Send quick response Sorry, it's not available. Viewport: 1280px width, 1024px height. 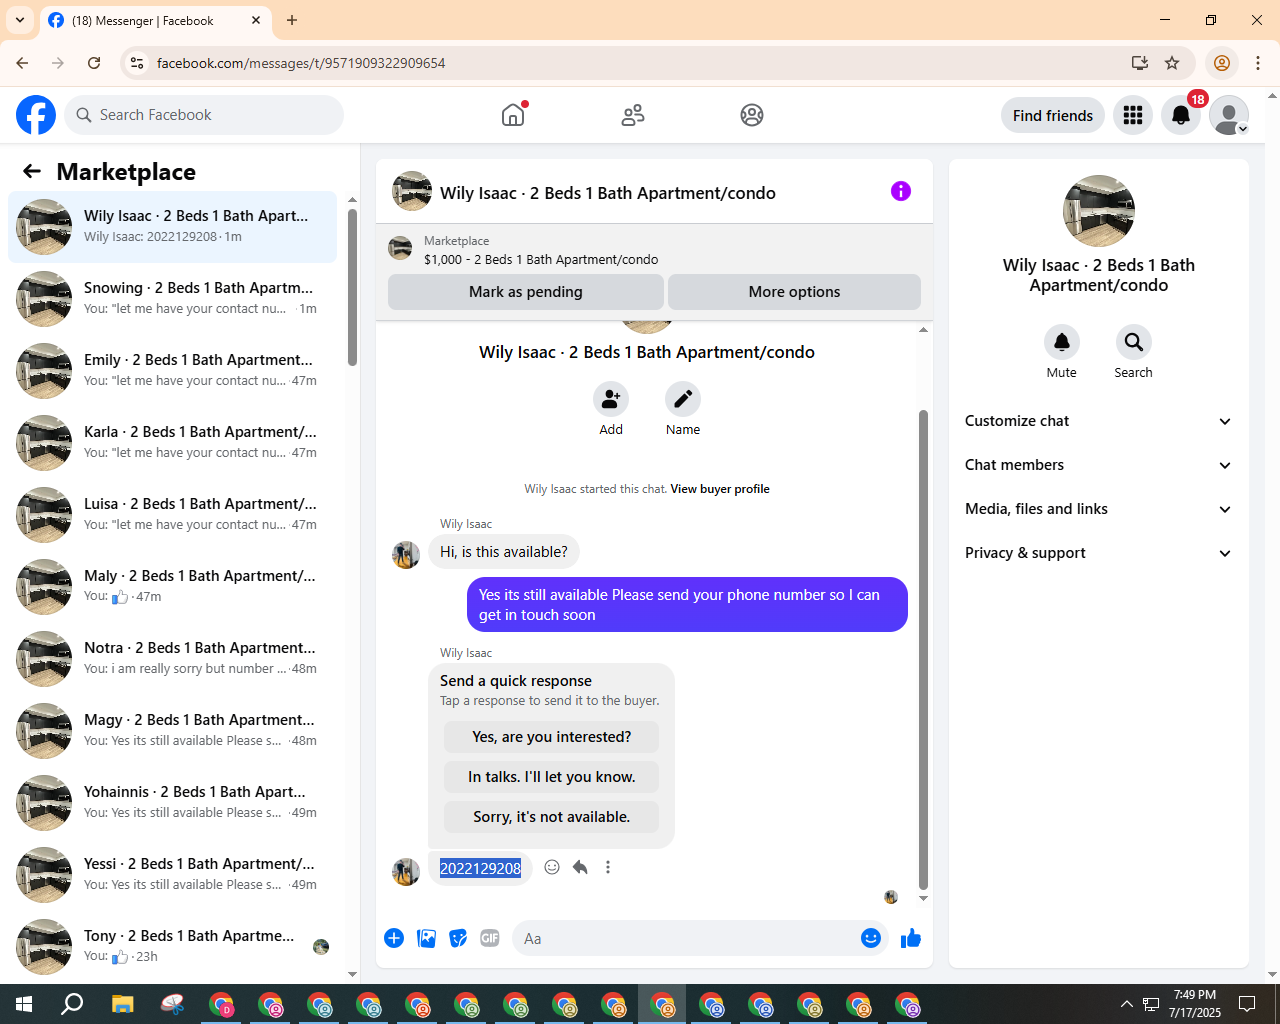(552, 817)
